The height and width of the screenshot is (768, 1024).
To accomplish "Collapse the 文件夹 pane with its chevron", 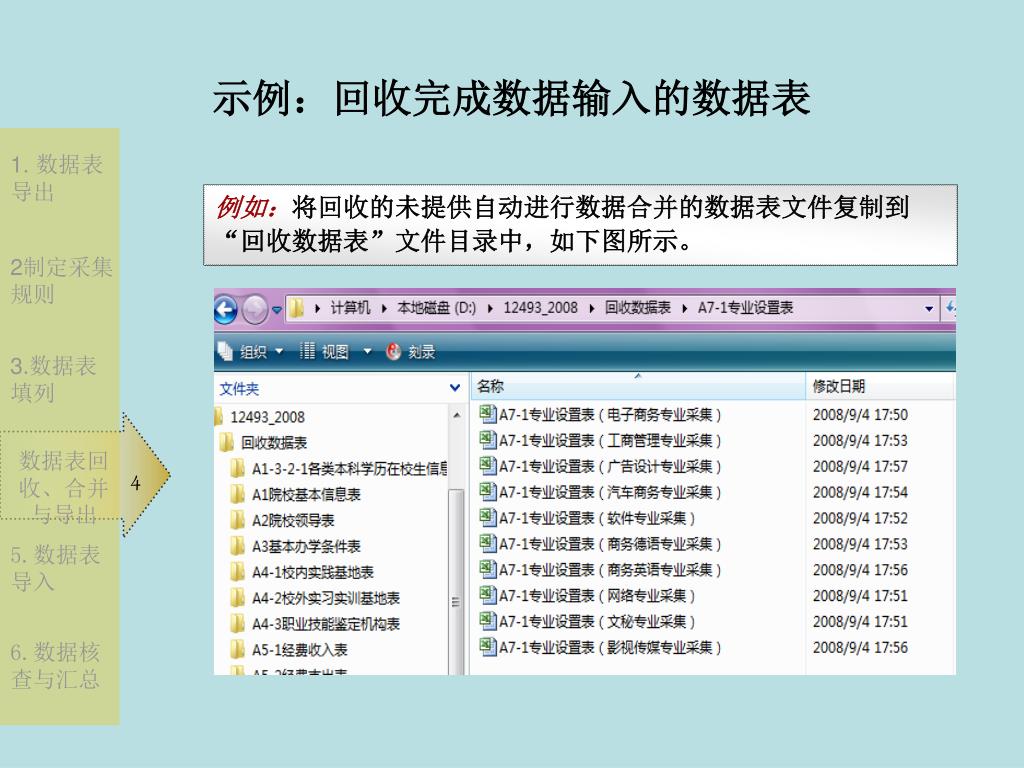I will (x=455, y=388).
